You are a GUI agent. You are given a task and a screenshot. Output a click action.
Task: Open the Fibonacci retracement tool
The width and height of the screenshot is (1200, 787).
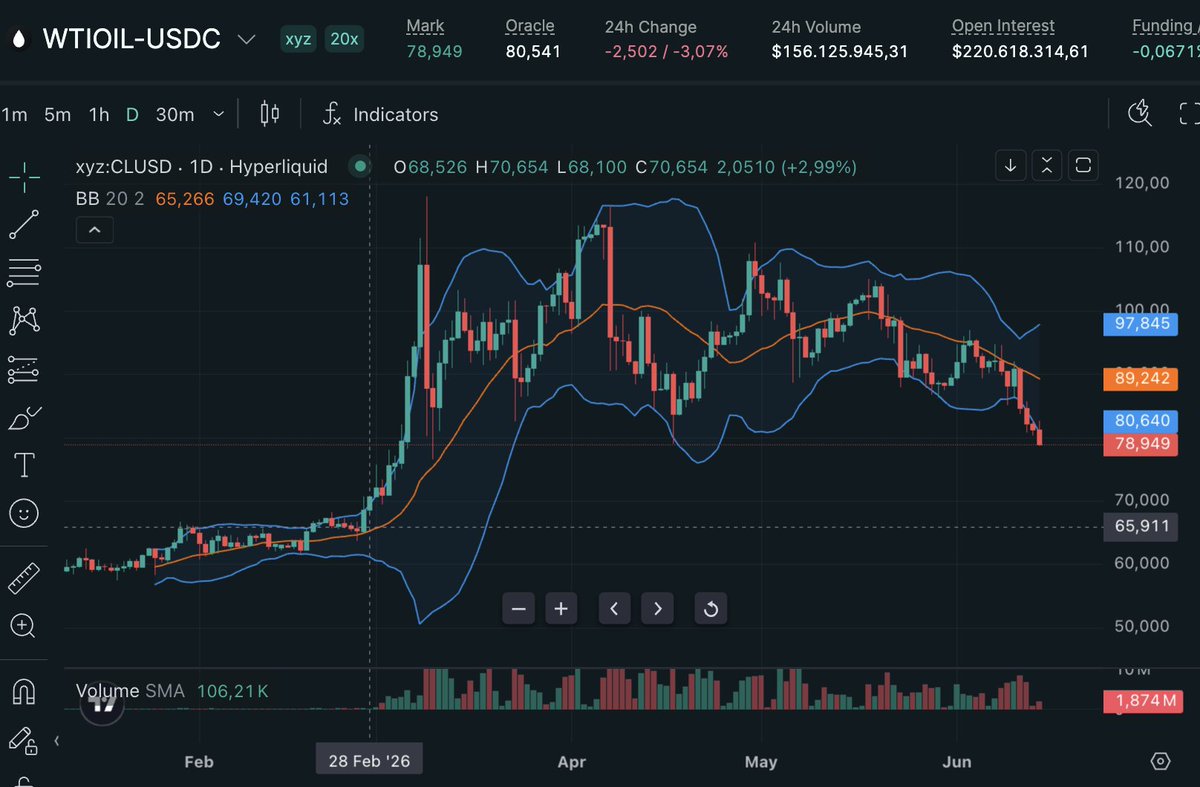point(24,272)
